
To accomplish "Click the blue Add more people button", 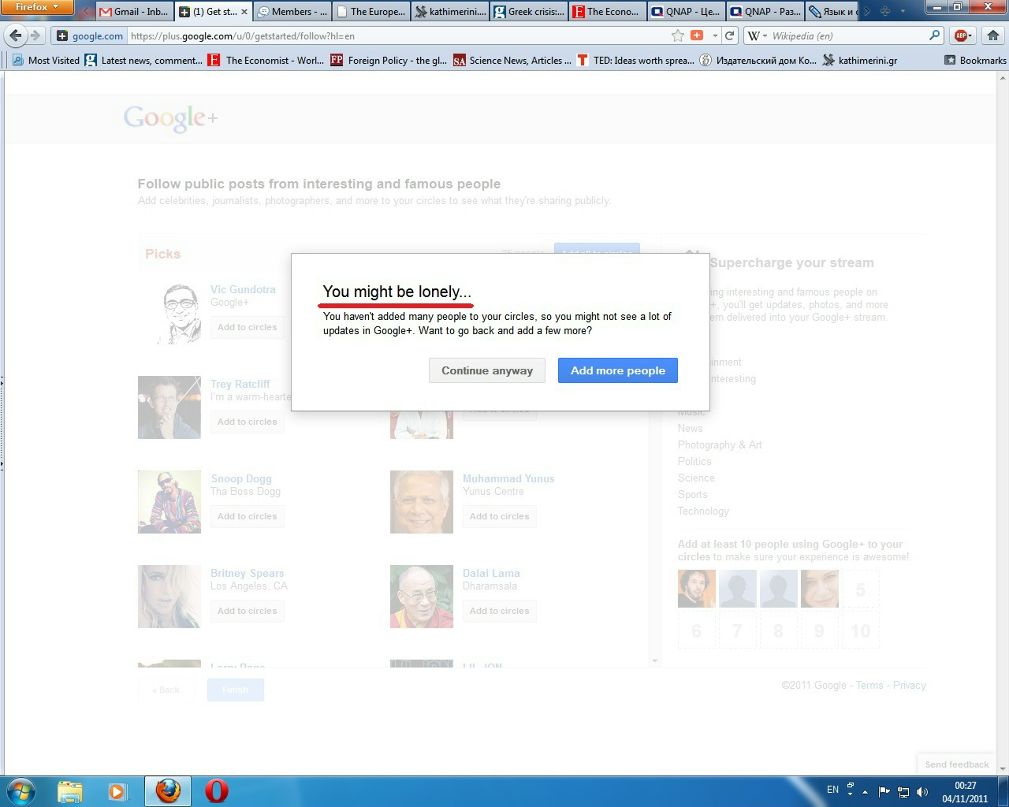I will coord(618,371).
